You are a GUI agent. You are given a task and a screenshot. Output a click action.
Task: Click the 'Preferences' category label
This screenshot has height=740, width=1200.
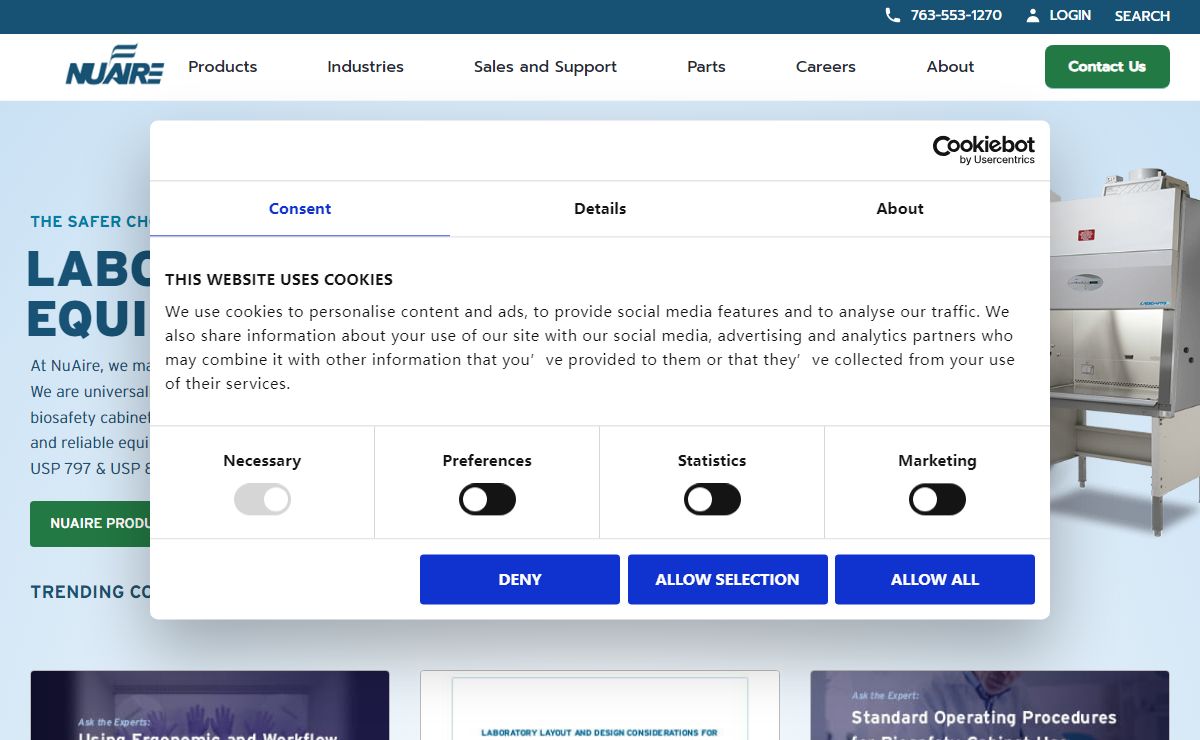(487, 461)
